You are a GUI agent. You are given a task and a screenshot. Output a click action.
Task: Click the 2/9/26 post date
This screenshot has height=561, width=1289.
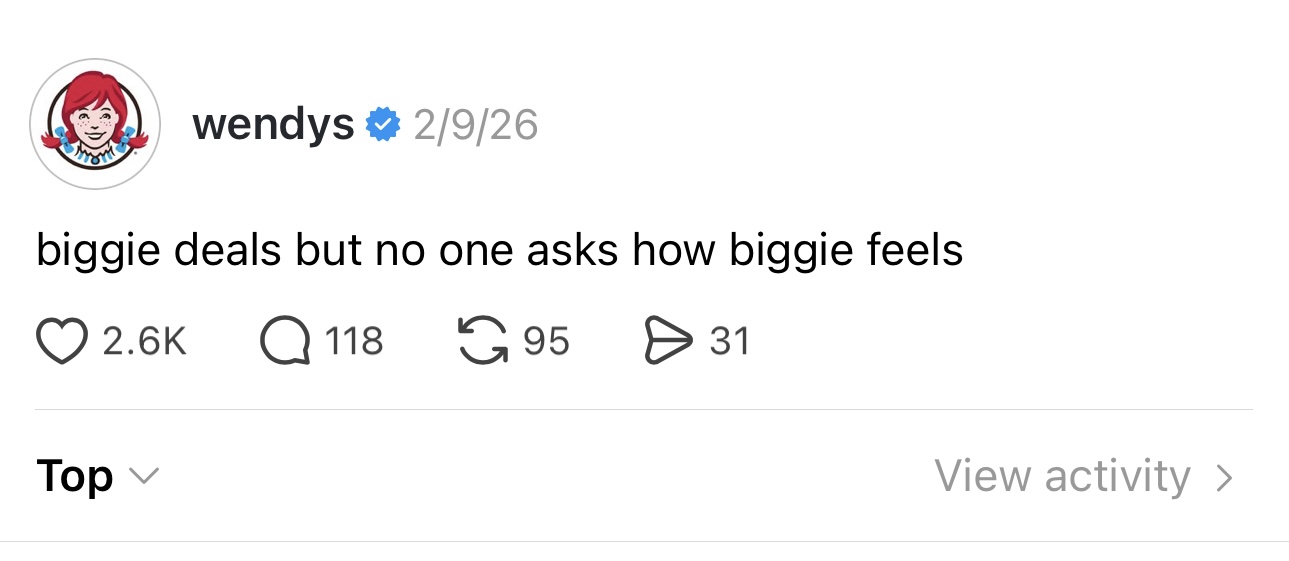475,126
